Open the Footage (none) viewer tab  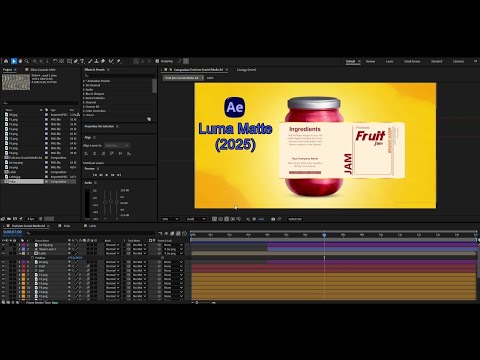(x=246, y=70)
